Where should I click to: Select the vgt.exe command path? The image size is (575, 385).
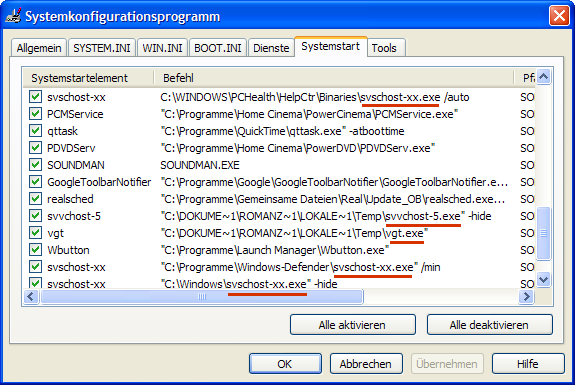(294, 233)
